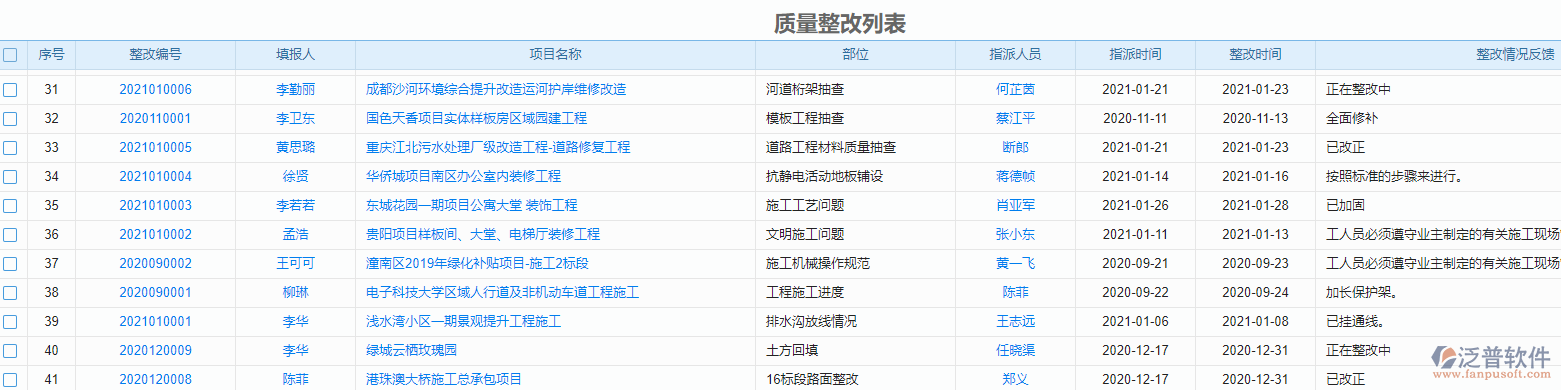Open rectification record 2021010002
Image resolution: width=1561 pixels, height=390 pixels.
(x=155, y=235)
